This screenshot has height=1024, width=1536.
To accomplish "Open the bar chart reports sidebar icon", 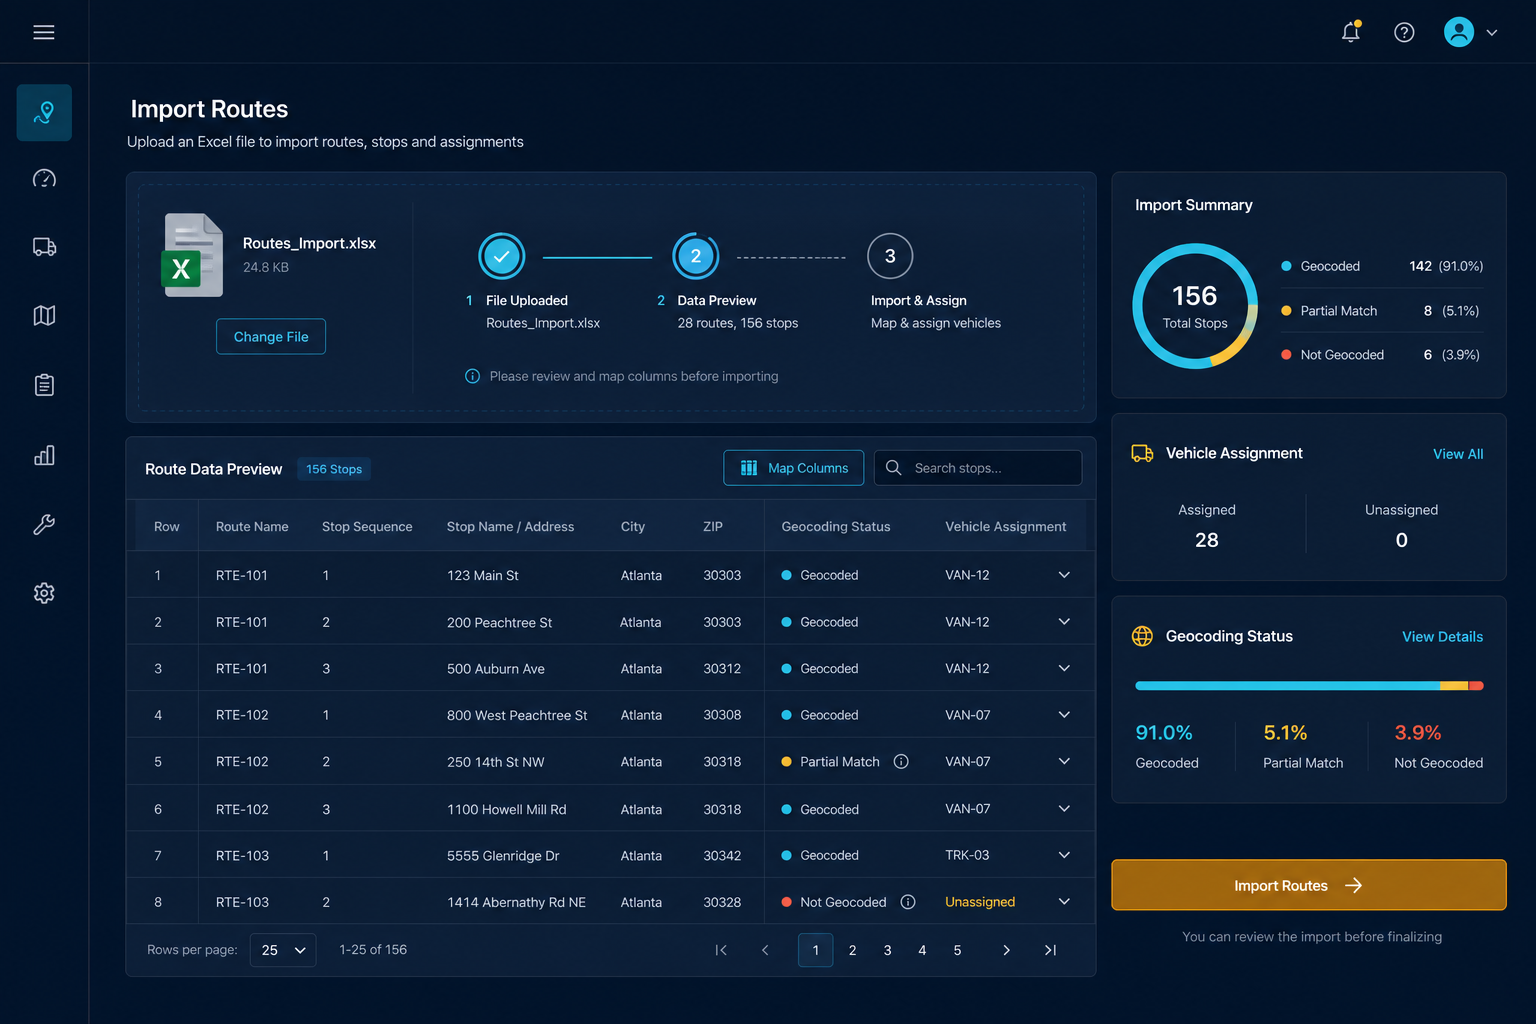I will pyautogui.click(x=44, y=455).
